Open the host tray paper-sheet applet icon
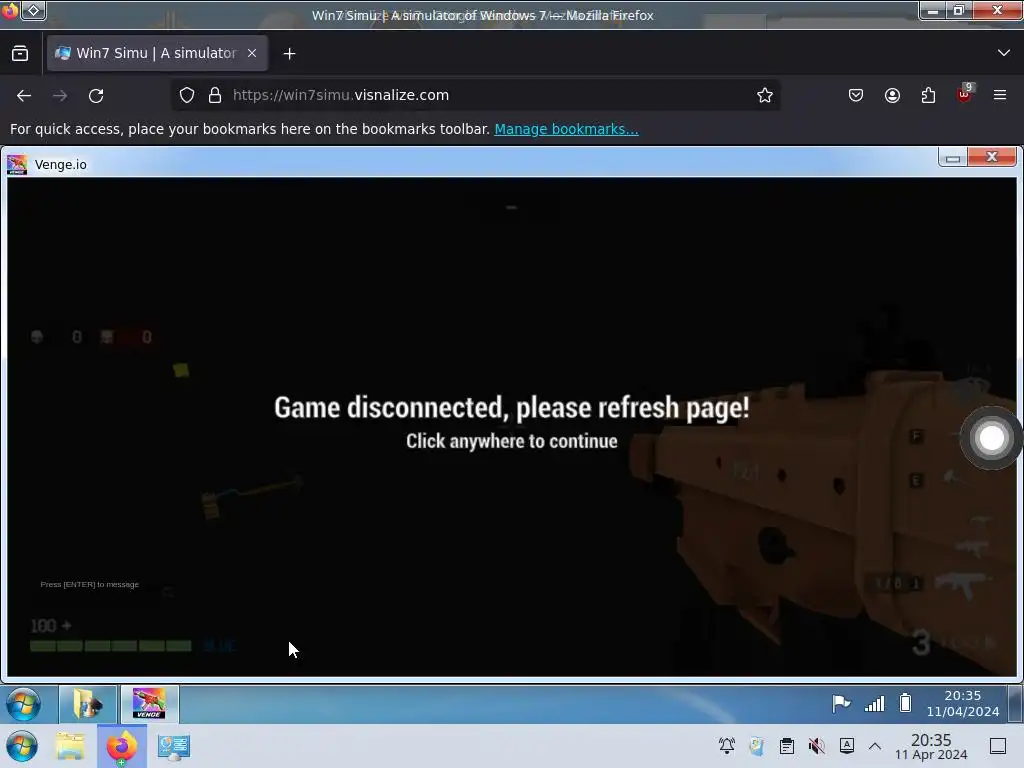1024x768 pixels. (x=757, y=746)
